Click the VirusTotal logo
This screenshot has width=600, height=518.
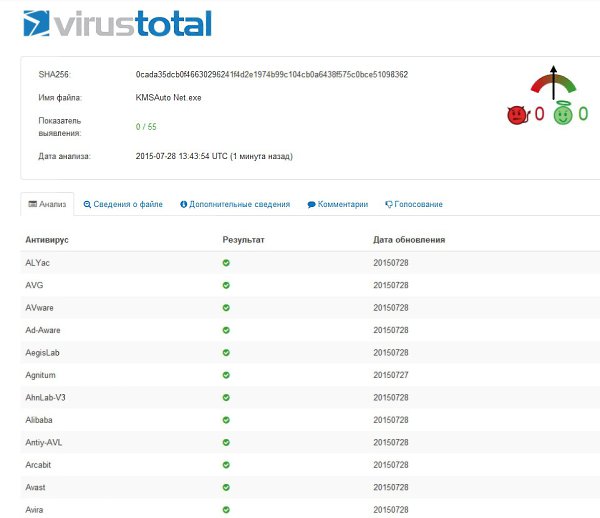[117, 24]
